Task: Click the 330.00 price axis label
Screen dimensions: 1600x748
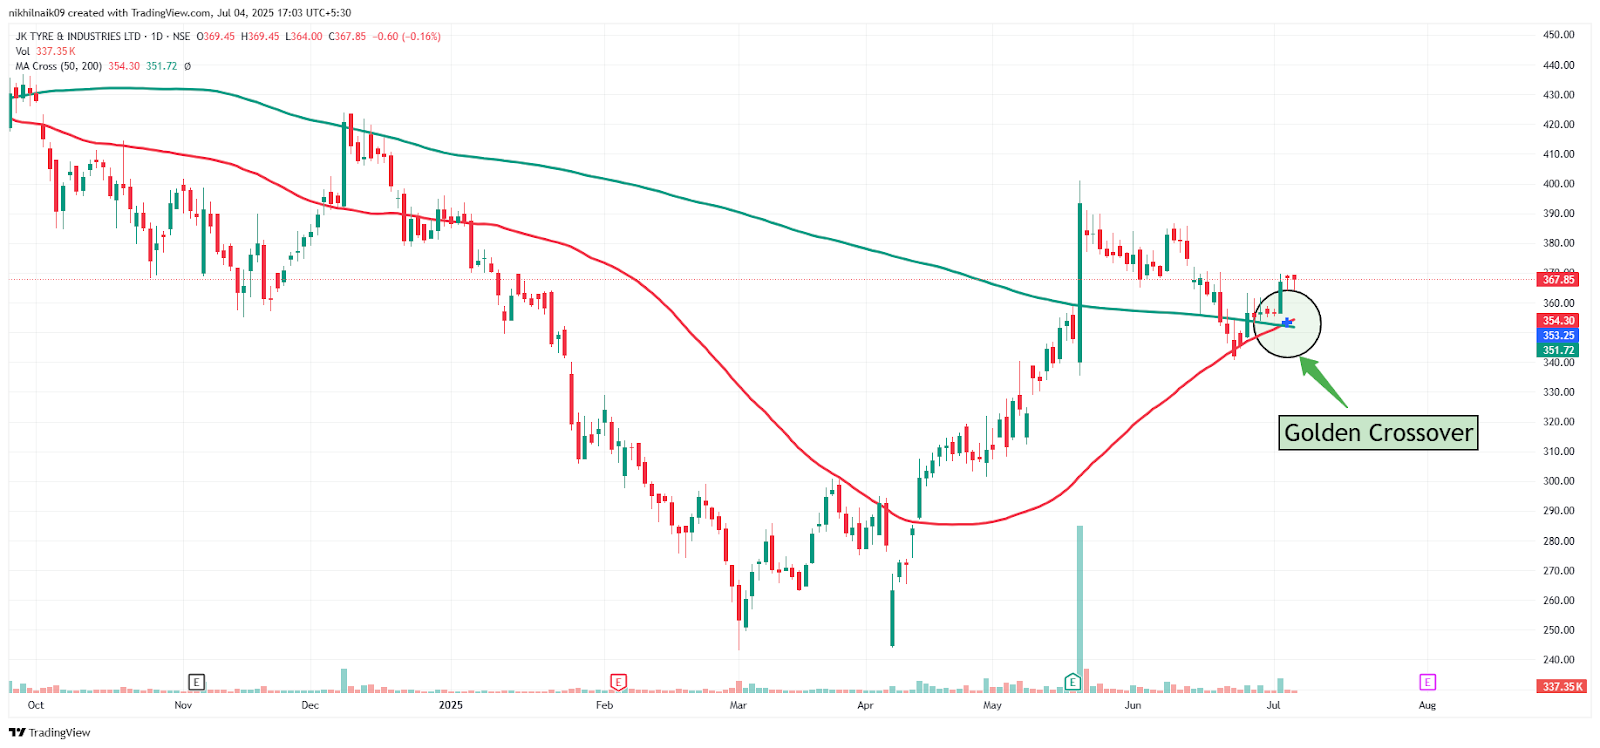Action: point(1558,392)
